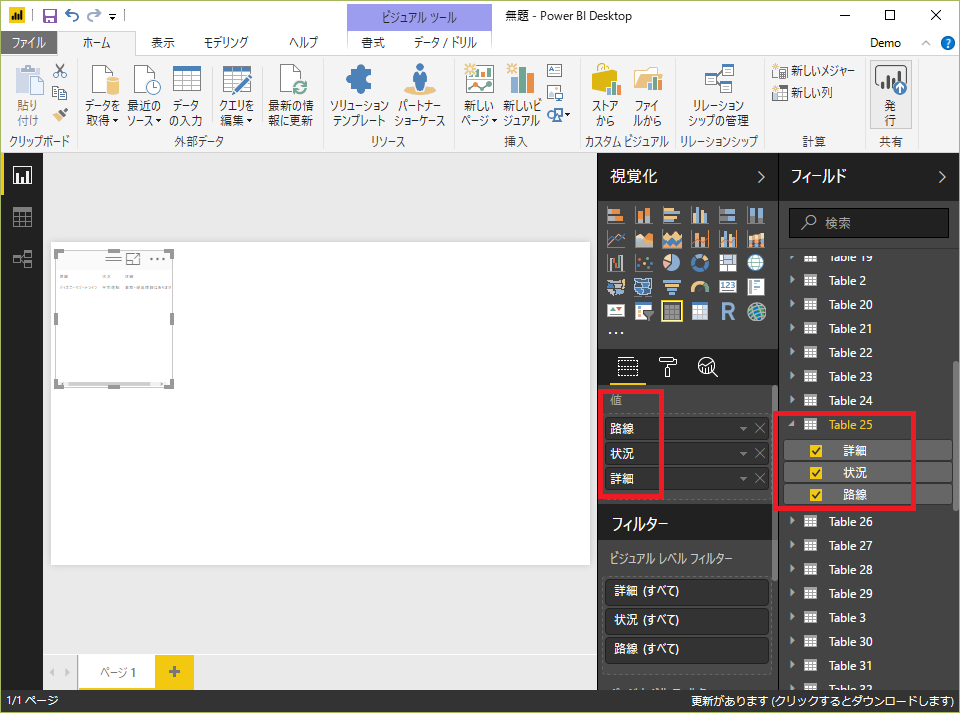
Task: Collapse the フィールド pane chevron
Action: (942, 177)
